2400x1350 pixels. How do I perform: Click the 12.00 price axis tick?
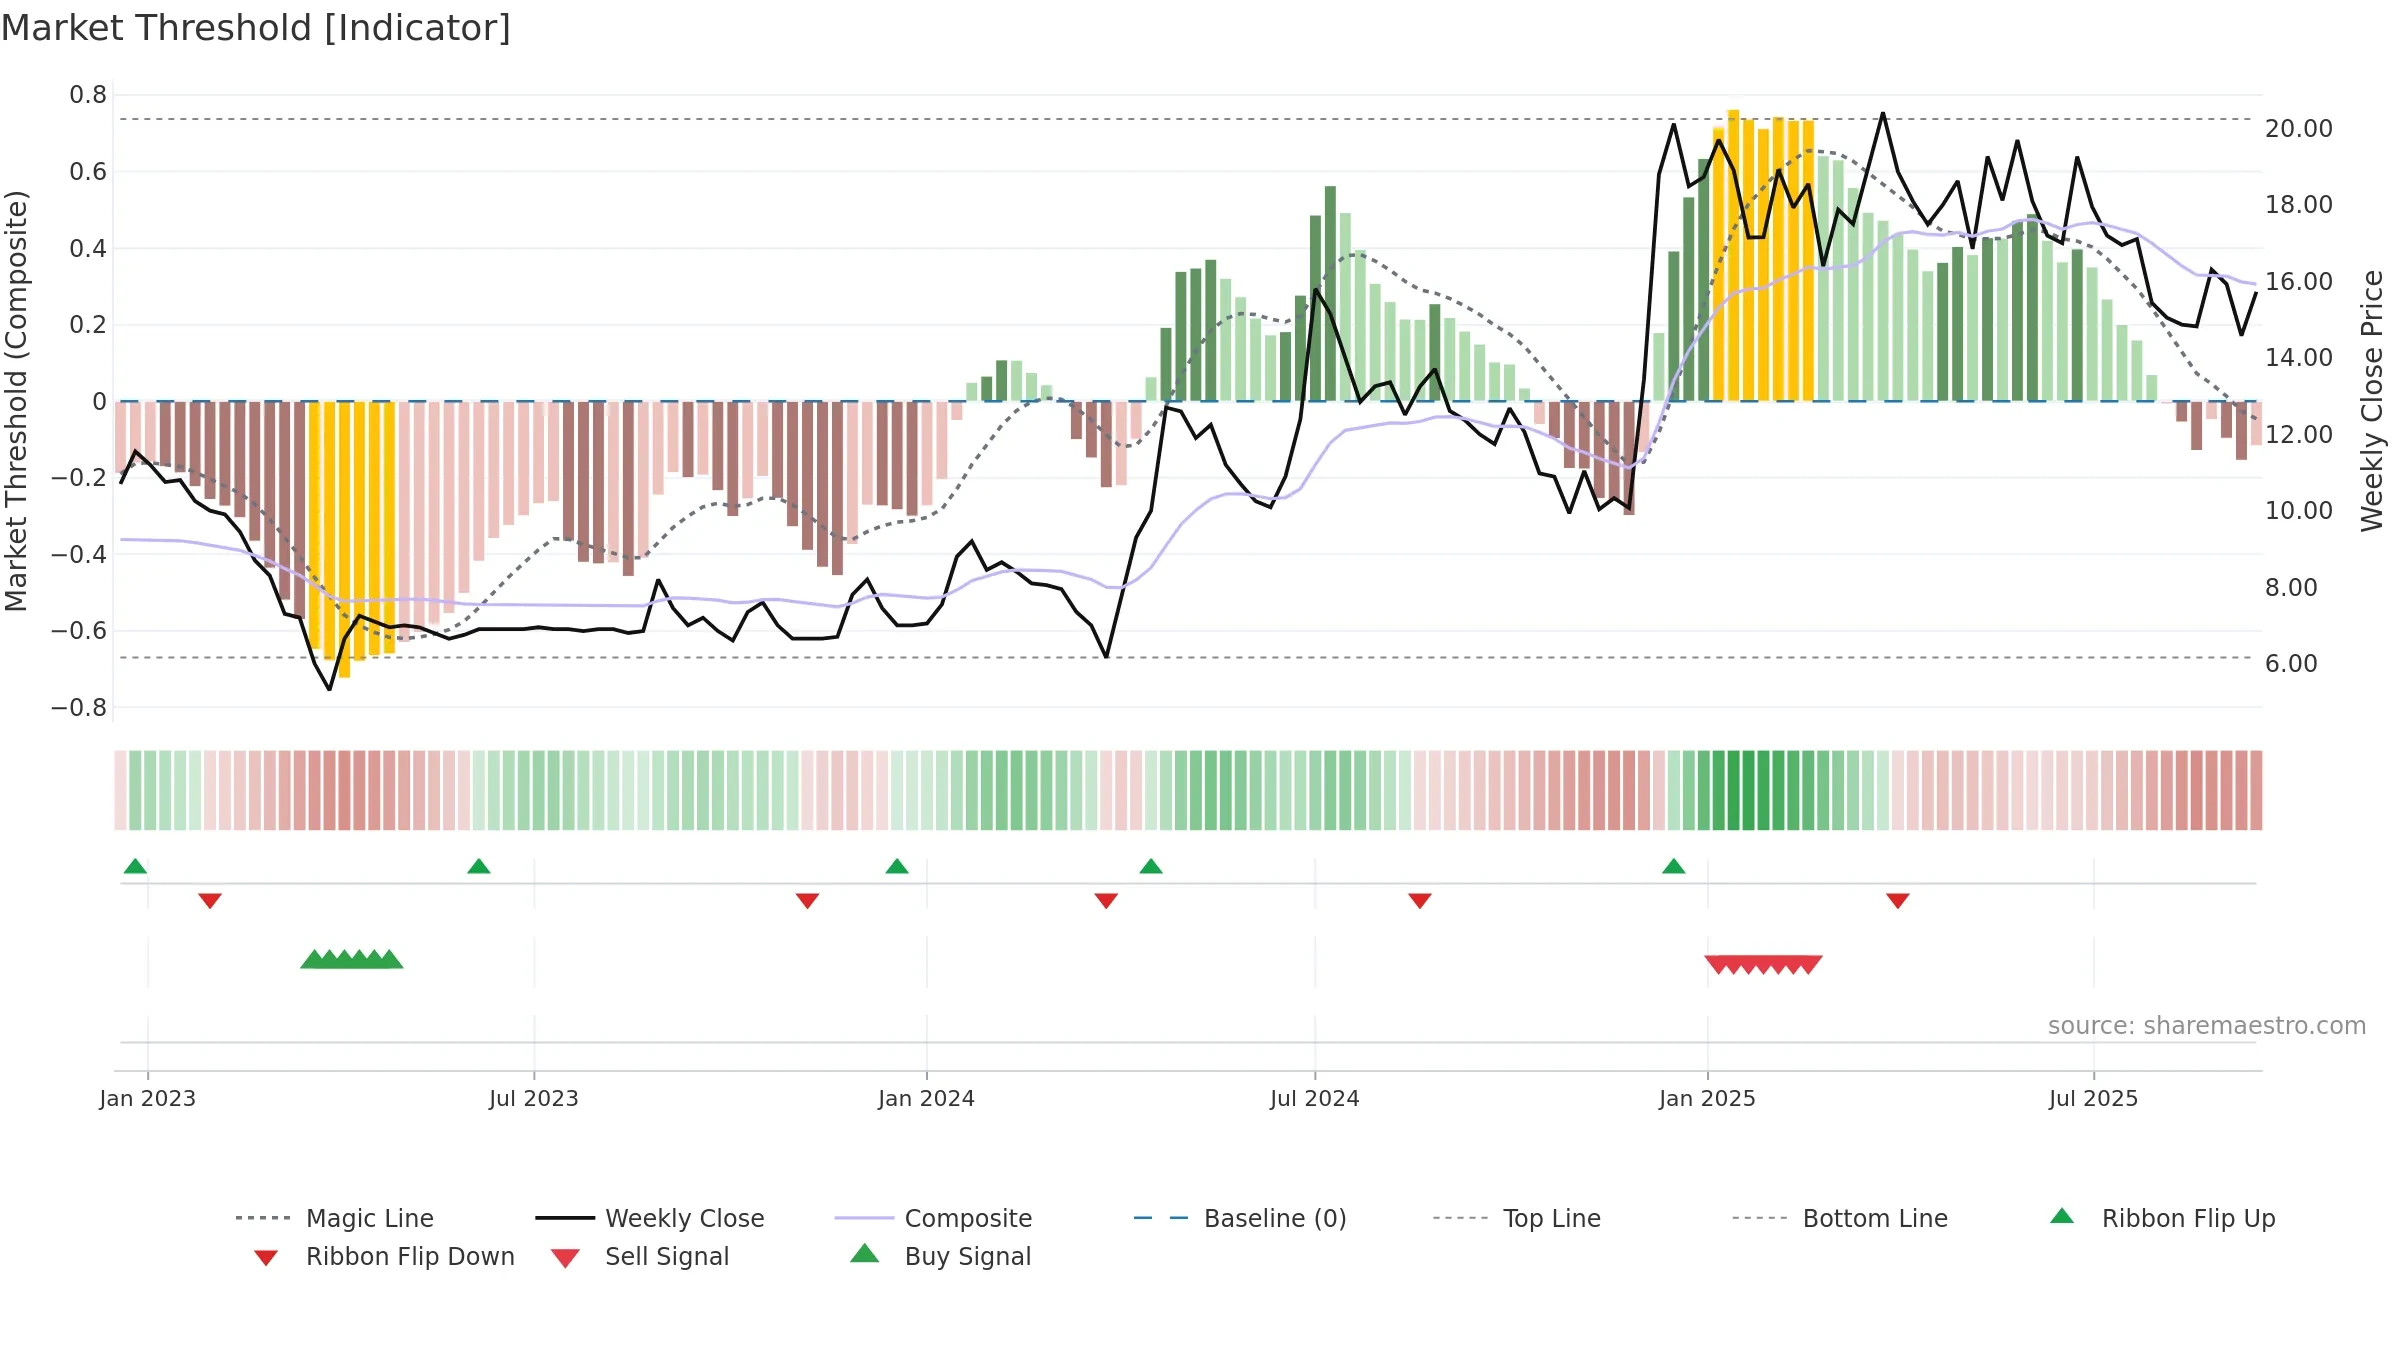[x=2299, y=435]
